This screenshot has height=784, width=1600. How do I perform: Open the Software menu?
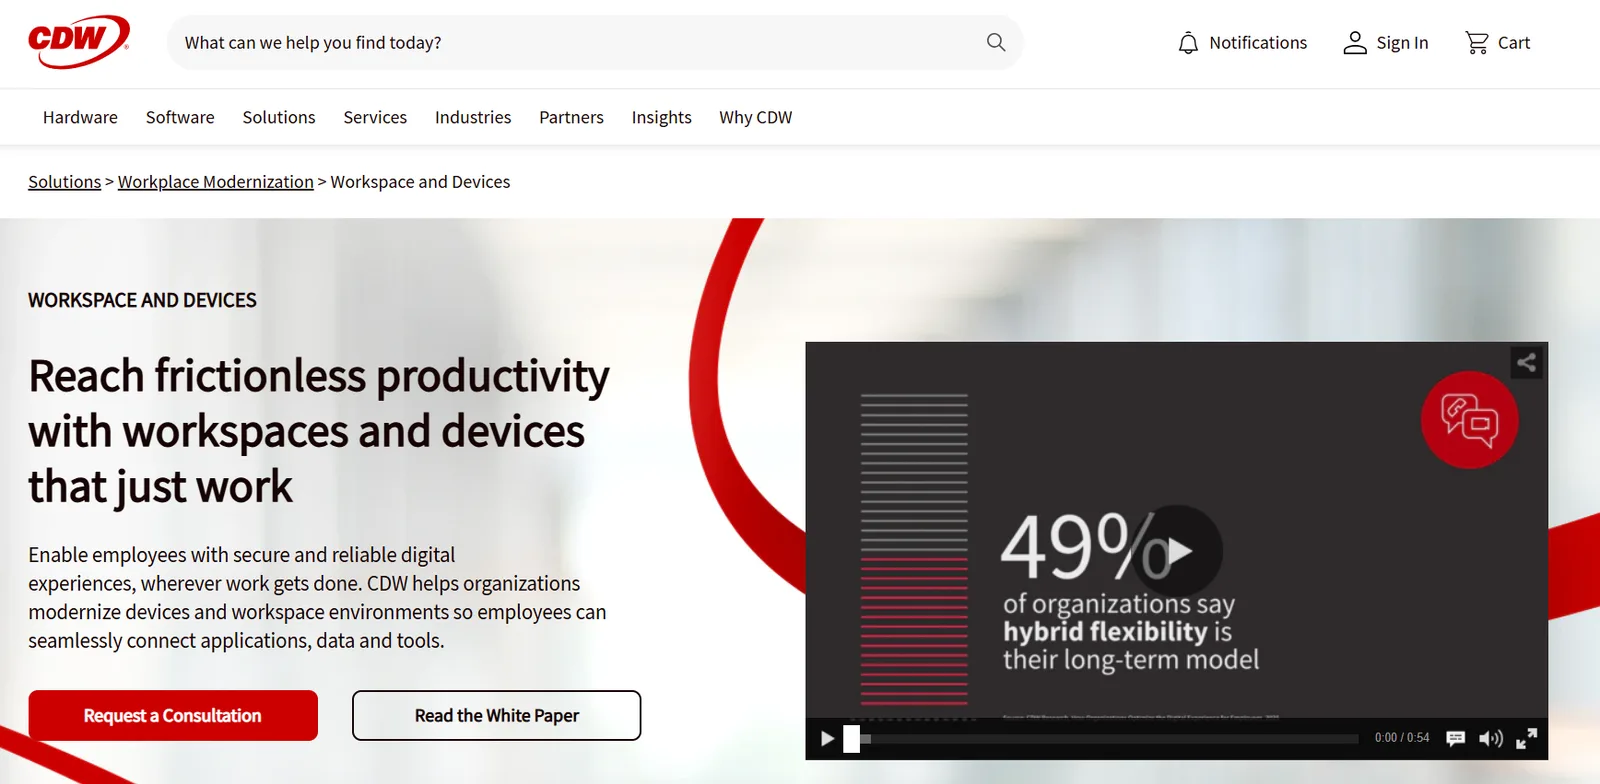[x=180, y=117]
